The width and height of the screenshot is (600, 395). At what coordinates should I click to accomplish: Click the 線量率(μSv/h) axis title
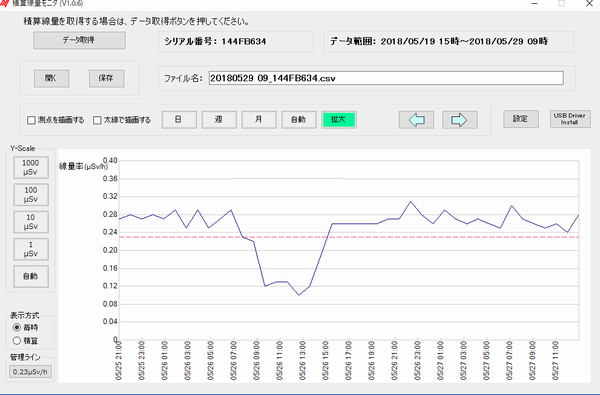[x=83, y=166]
